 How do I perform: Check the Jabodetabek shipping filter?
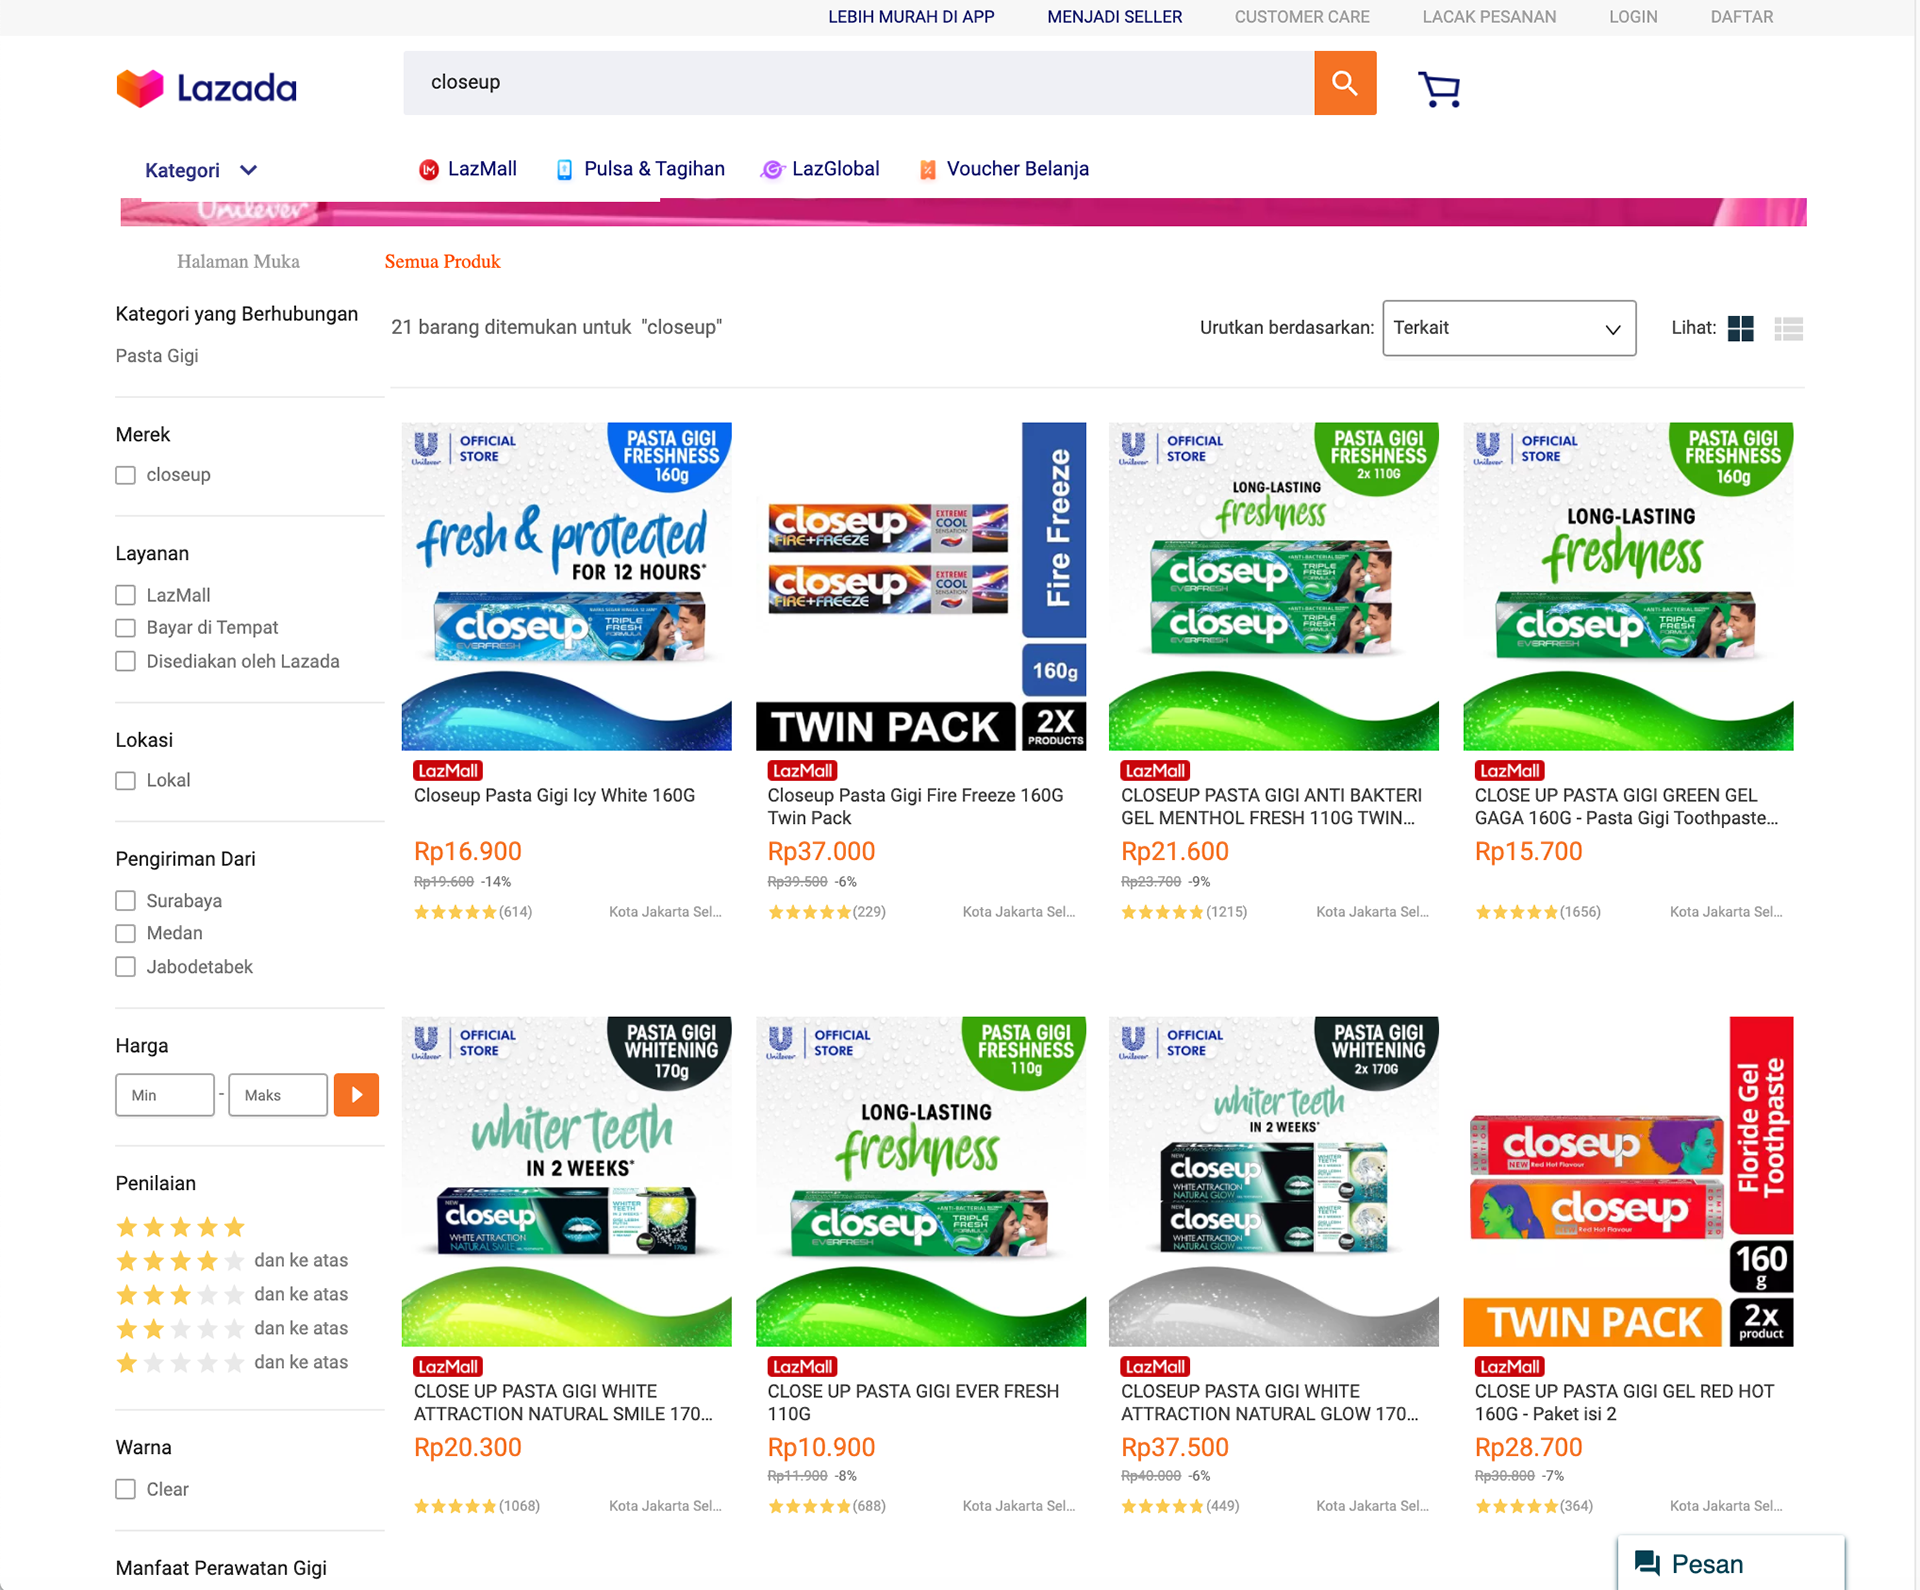tap(125, 967)
